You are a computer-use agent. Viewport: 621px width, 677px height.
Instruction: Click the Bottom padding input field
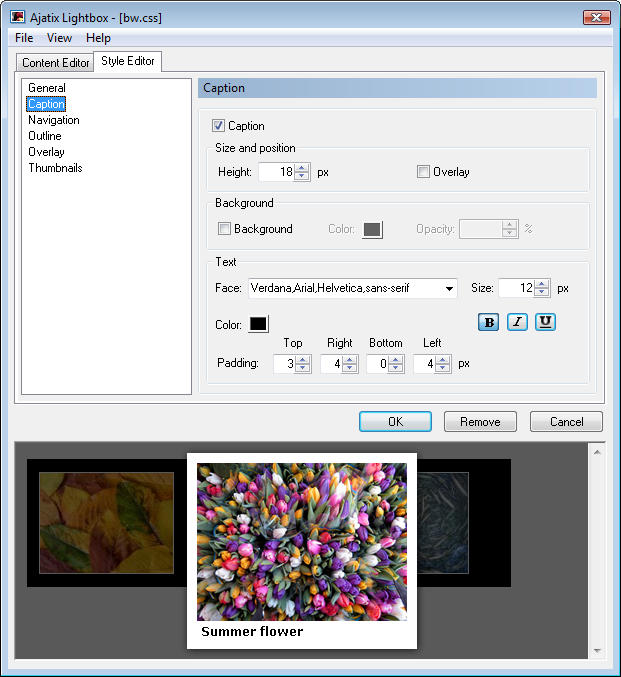pos(377,364)
